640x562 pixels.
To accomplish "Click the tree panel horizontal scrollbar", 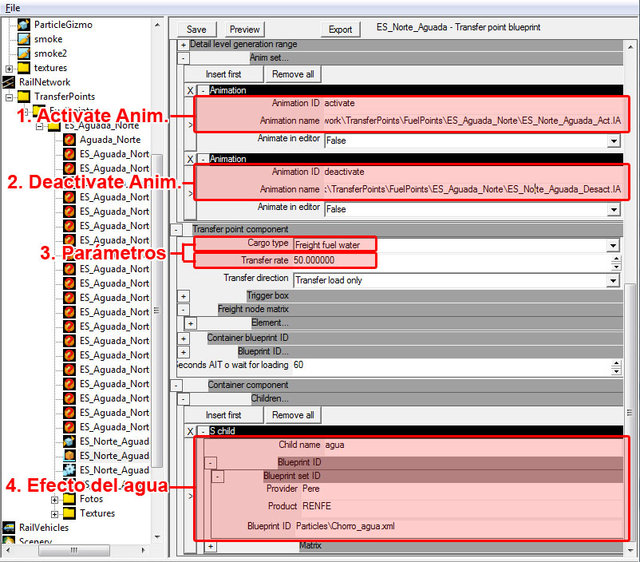I will [x=75, y=551].
